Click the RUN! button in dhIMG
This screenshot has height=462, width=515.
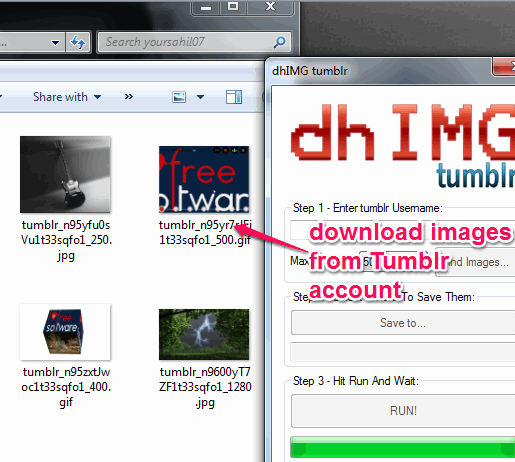[403, 411]
